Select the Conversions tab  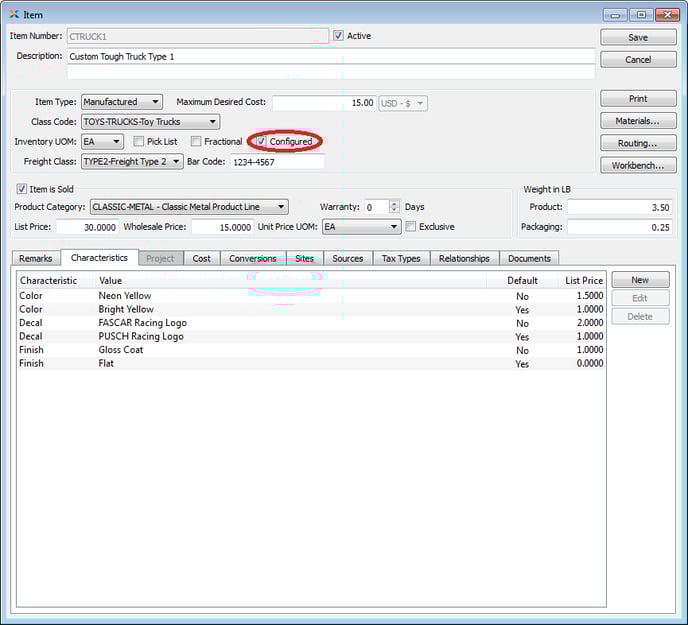252,258
